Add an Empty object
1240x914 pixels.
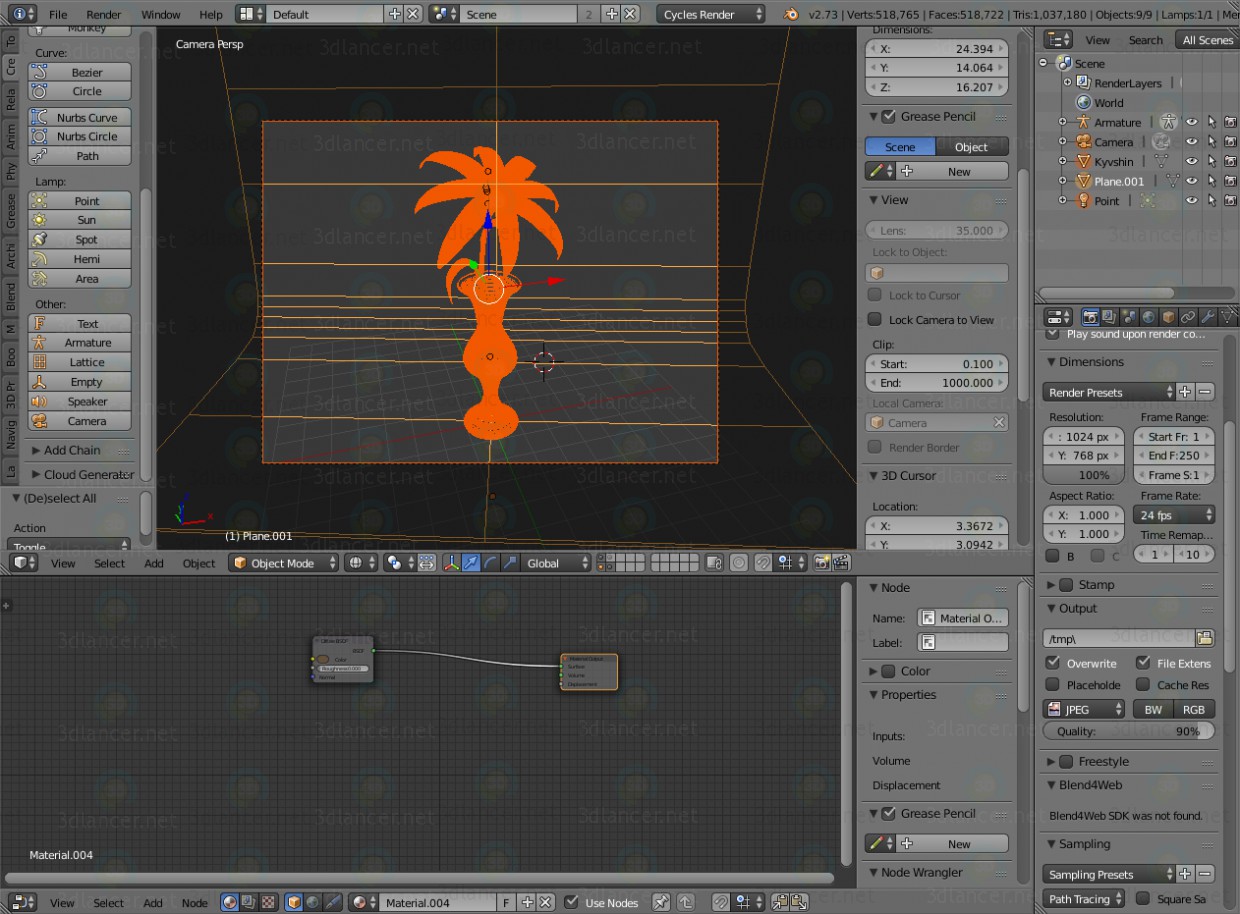point(80,382)
